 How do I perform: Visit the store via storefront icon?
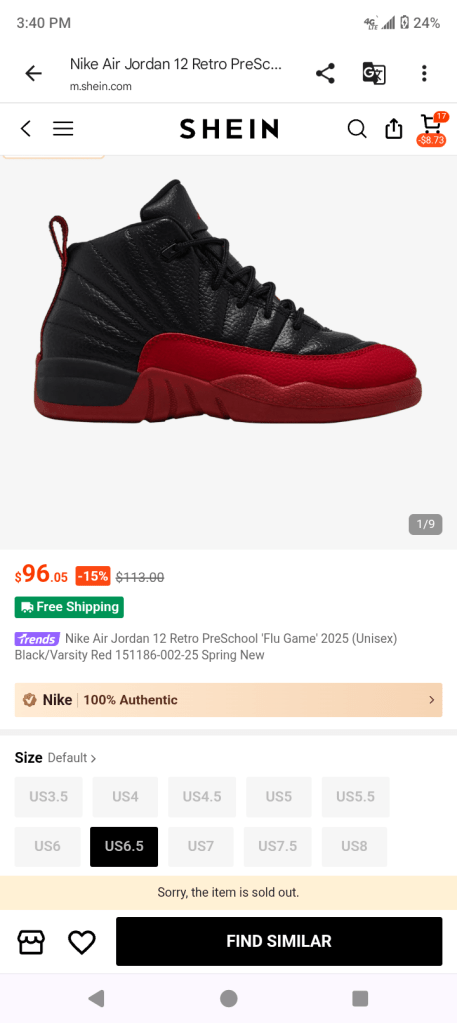coord(31,942)
